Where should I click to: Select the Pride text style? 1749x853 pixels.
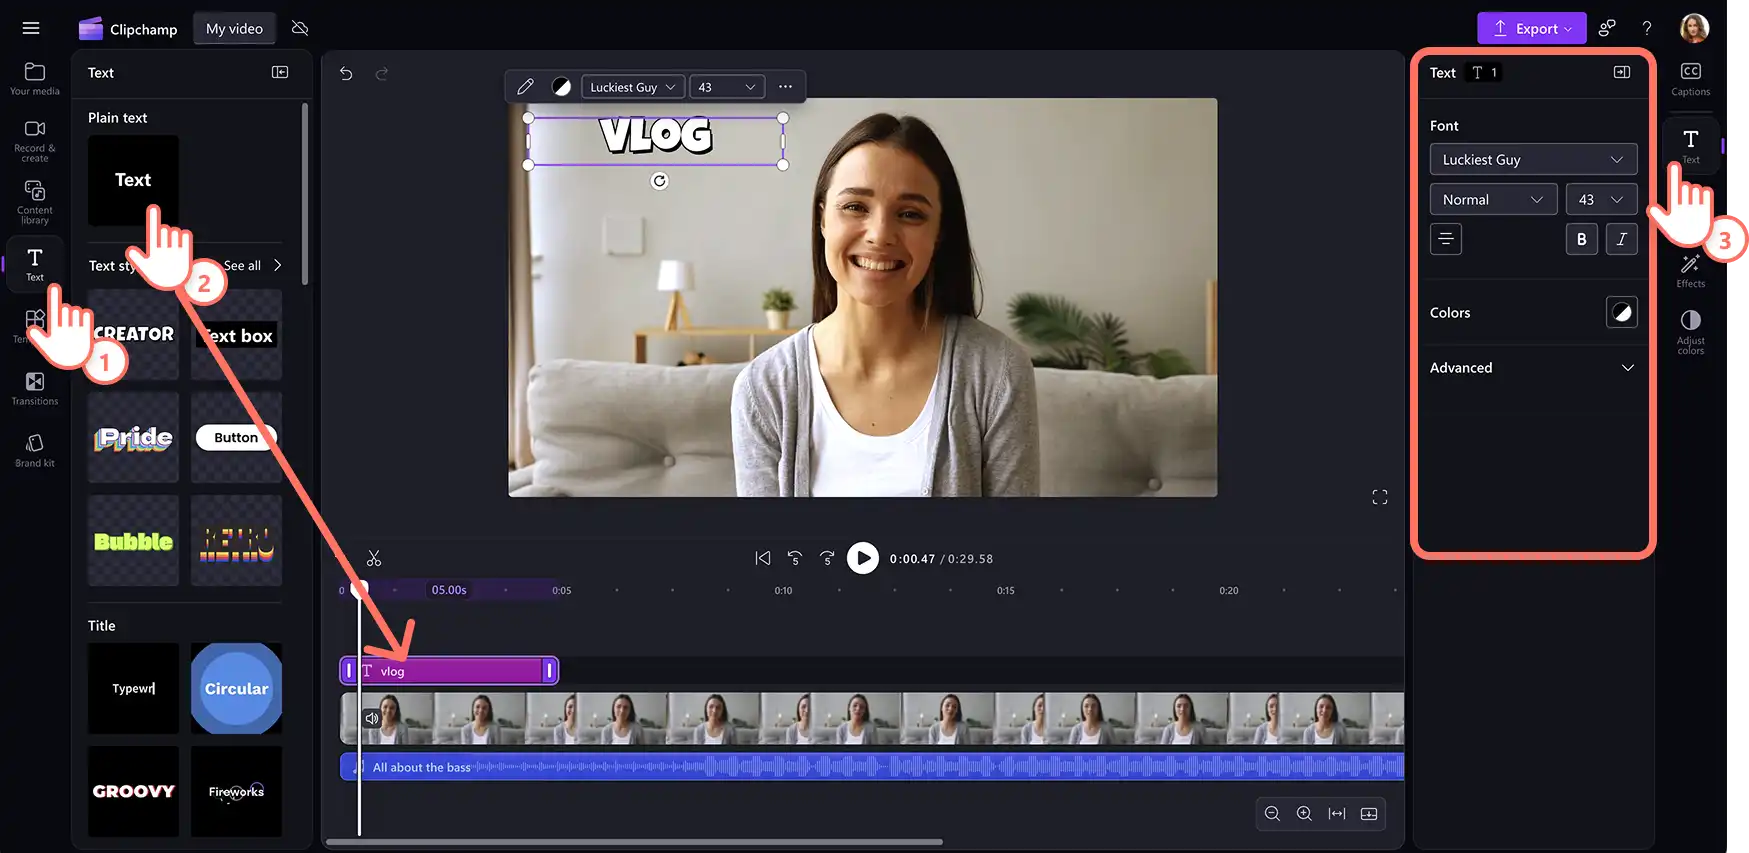[x=133, y=437]
